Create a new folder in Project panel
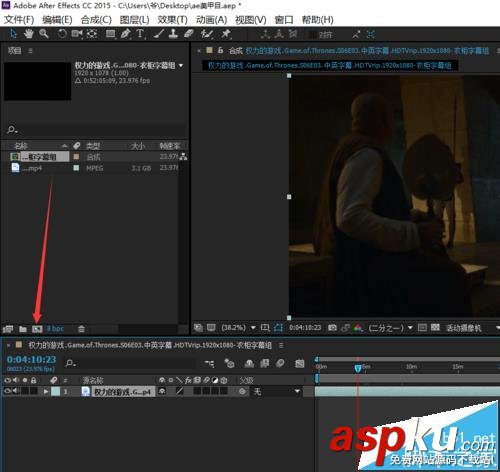Screen dimensions: 500x472 pos(23,329)
